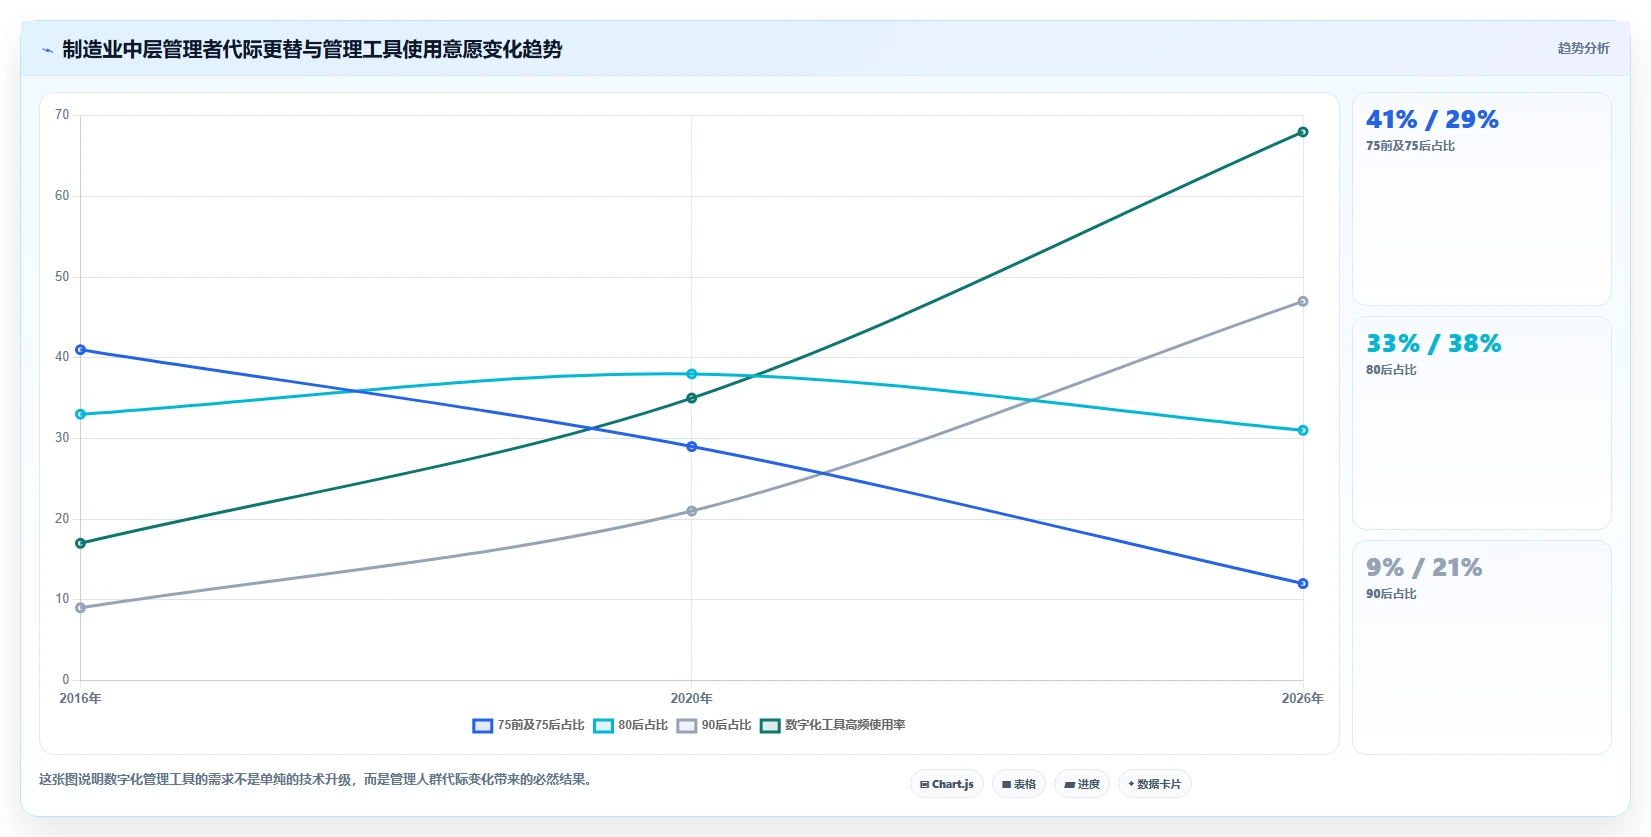Click the 2020年 x-axis label
The height and width of the screenshot is (837, 1651).
click(692, 698)
